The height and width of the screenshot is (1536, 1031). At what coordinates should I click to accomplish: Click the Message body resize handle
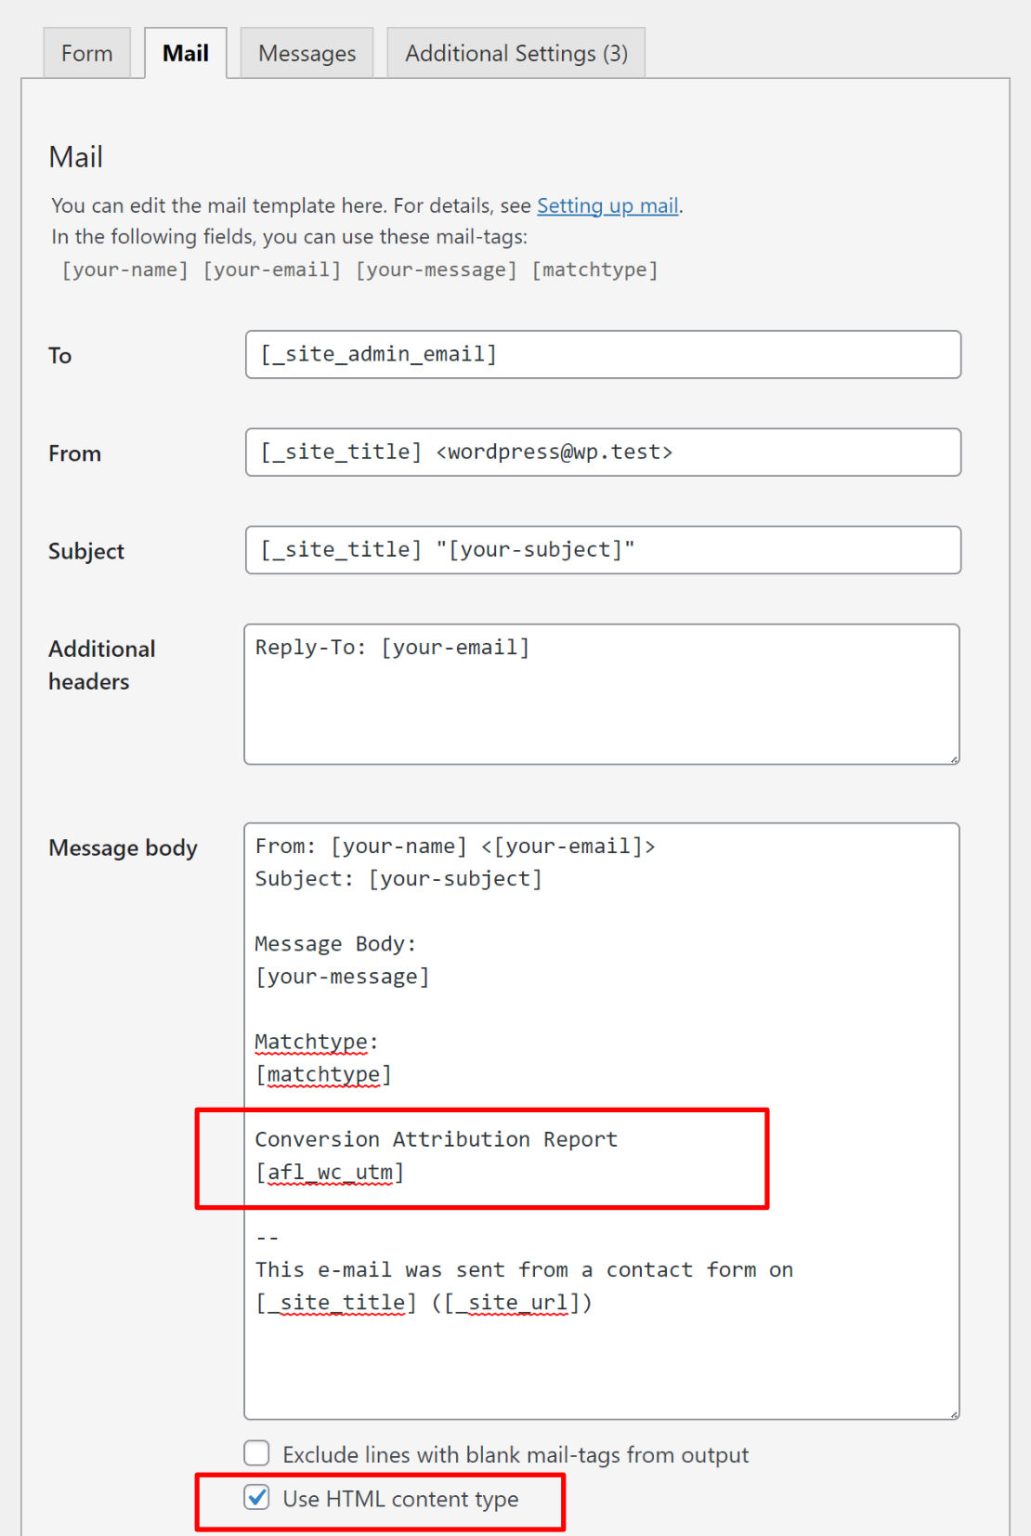coord(954,1413)
